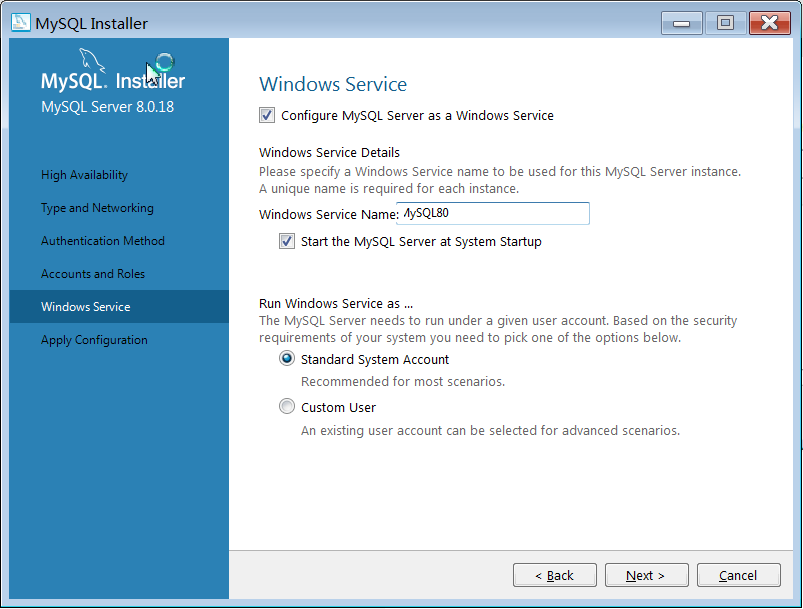Click "MySQL Server 8.0.18" text
The image size is (803, 609).
click(x=108, y=107)
